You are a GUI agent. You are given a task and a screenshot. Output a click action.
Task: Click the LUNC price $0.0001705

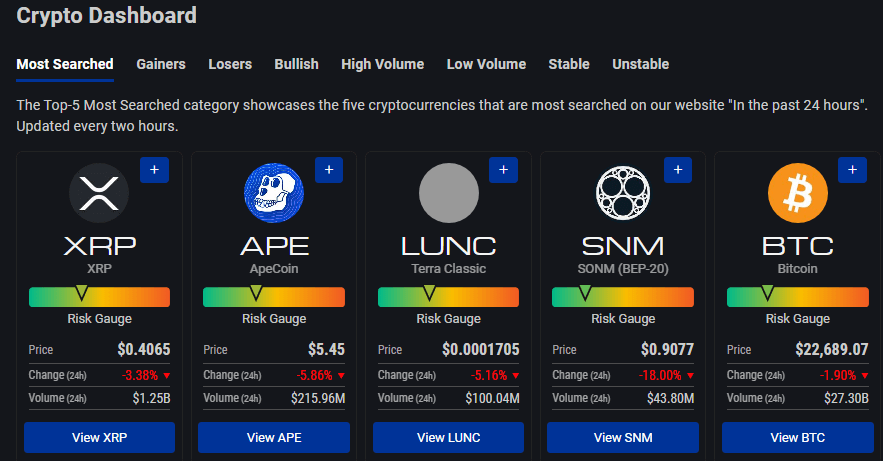click(480, 350)
